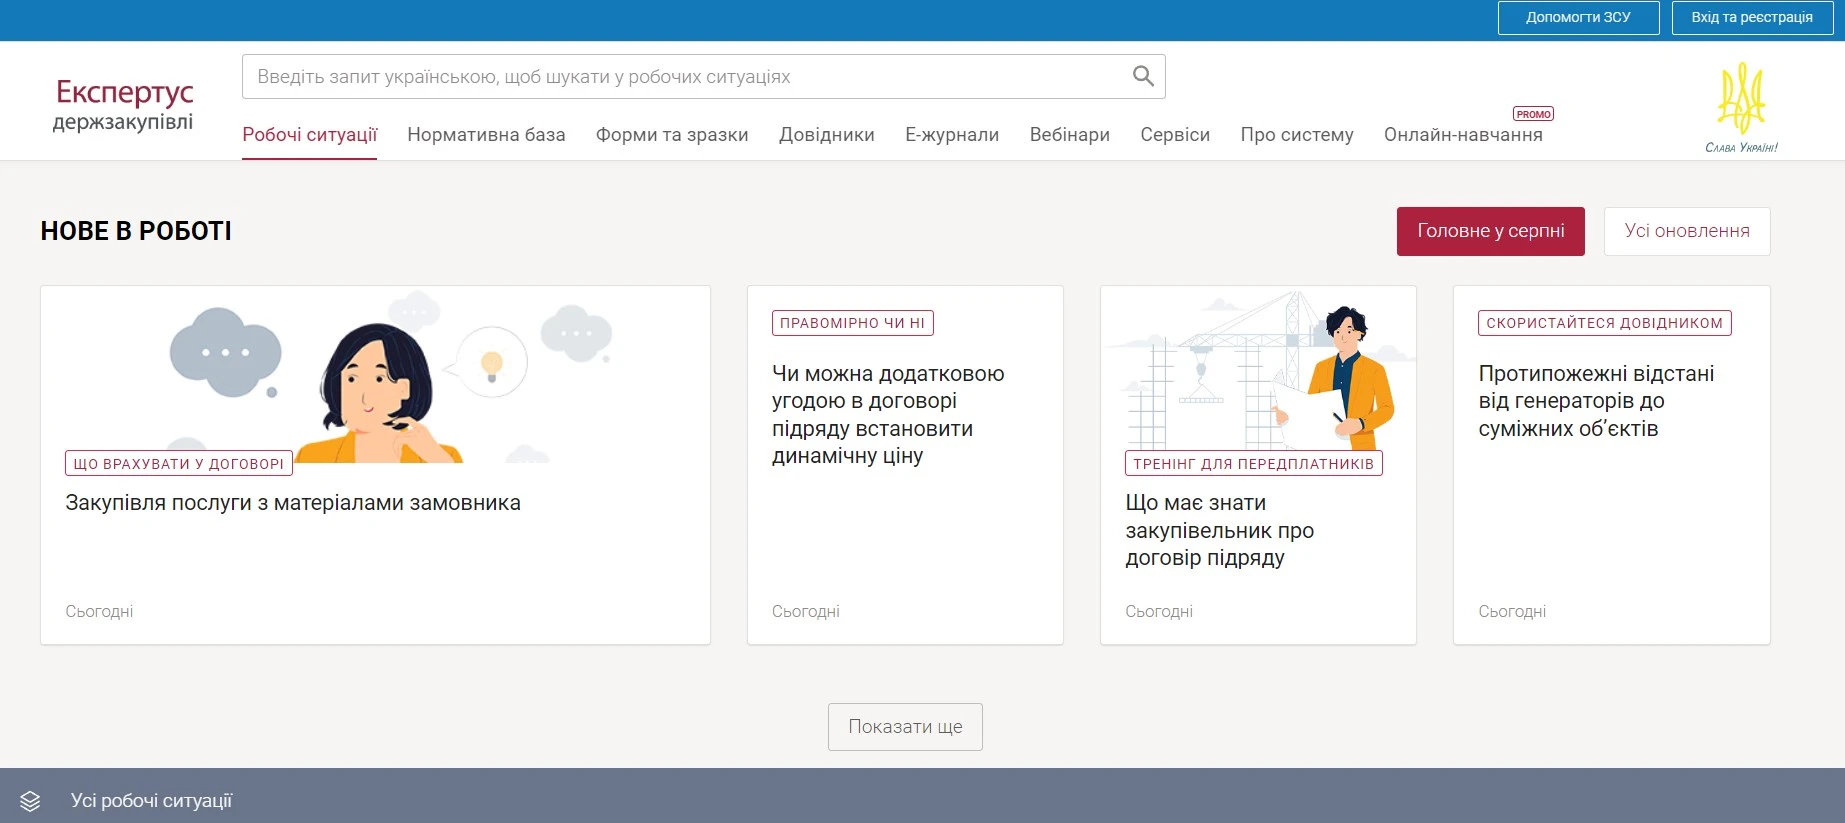Go to Е-журнали section
This screenshot has width=1845, height=823.
(x=952, y=135)
